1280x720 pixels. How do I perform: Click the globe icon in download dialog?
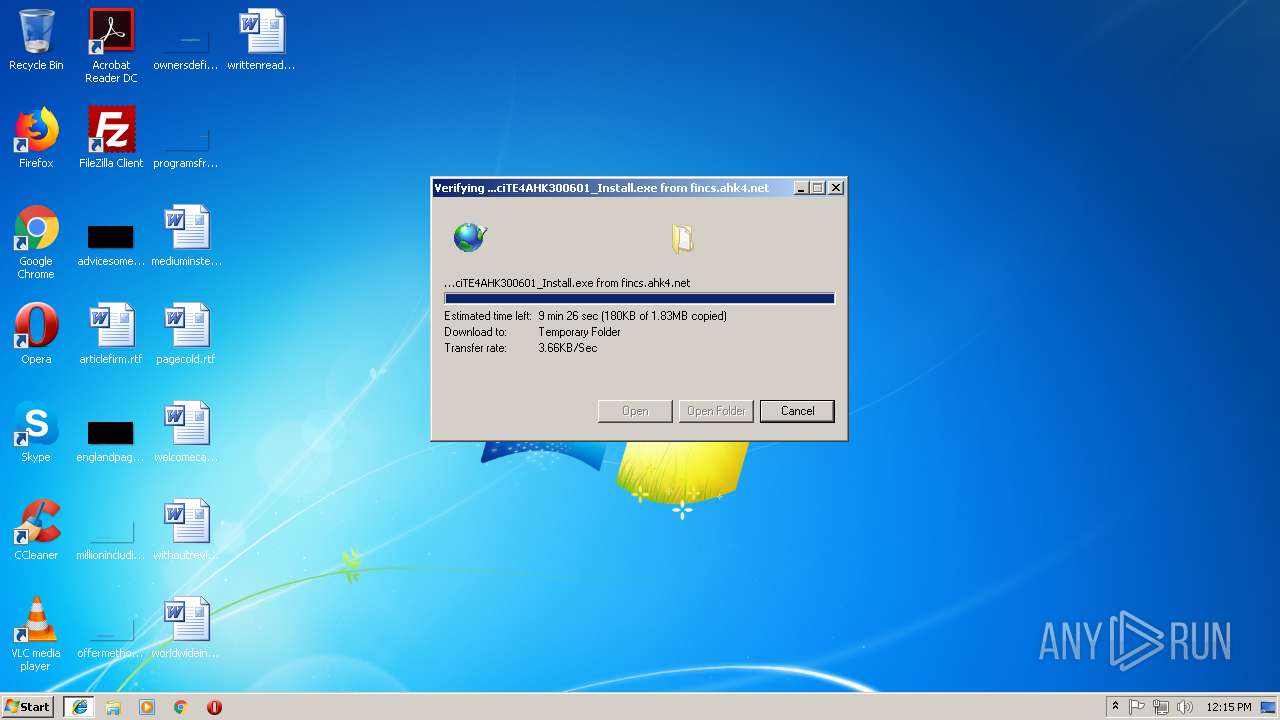tap(469, 237)
